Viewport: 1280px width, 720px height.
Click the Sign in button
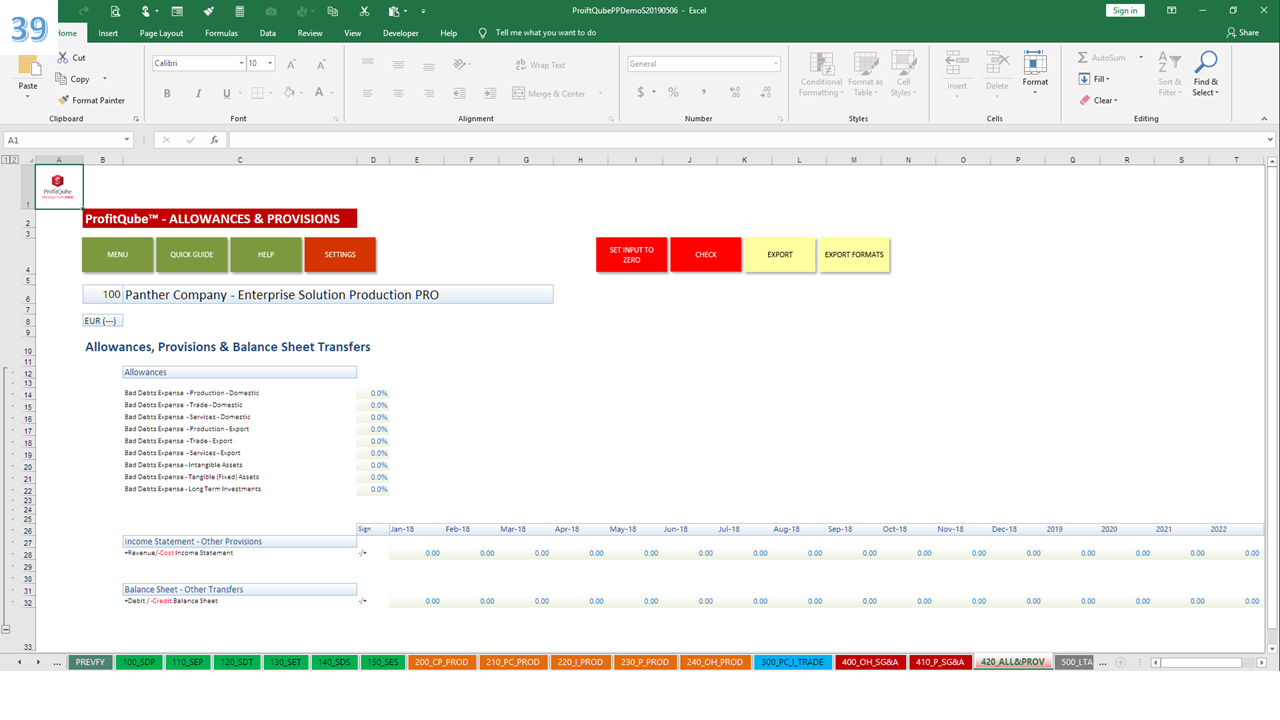point(1125,10)
